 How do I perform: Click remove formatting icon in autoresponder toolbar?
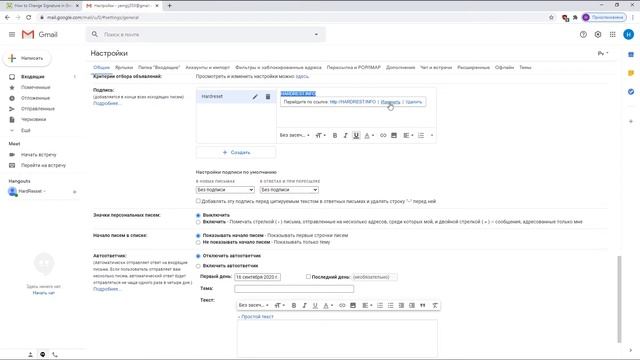[435, 305]
